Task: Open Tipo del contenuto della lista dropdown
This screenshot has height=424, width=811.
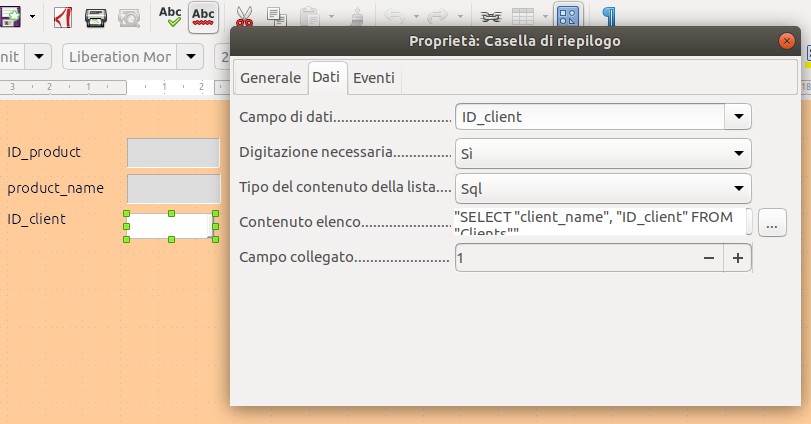Action: point(738,187)
